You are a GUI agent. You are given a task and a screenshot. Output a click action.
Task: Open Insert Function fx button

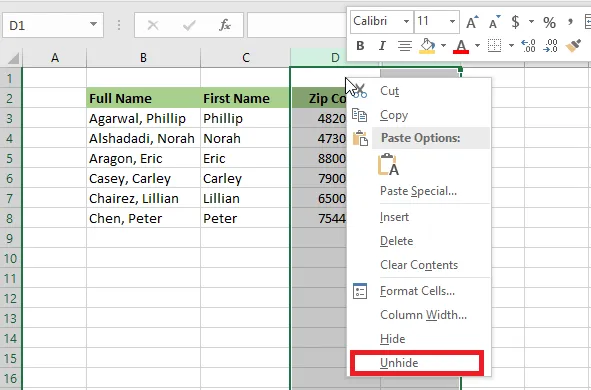225,25
